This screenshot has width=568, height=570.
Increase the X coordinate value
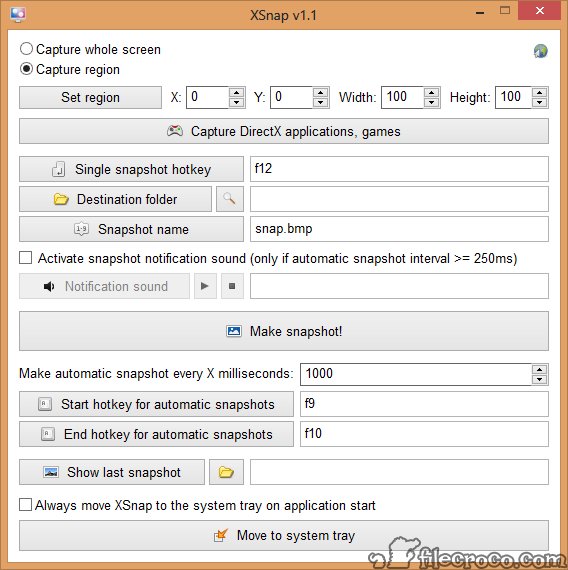tap(237, 92)
